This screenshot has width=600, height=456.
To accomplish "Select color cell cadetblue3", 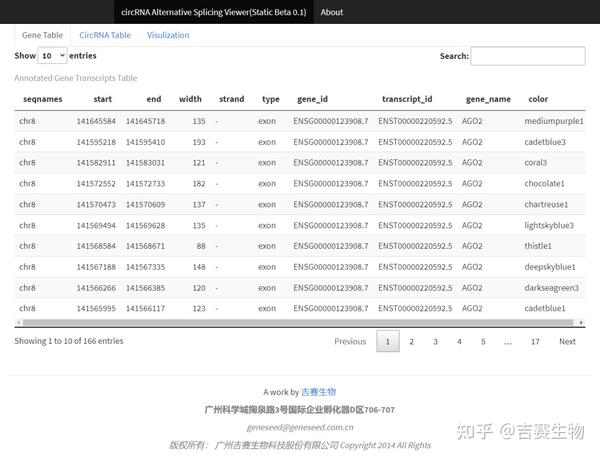I will click(545, 142).
